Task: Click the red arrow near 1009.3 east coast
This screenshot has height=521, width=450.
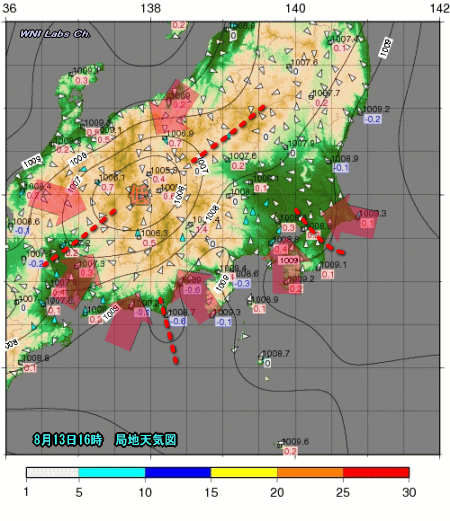Action: [x=349, y=218]
